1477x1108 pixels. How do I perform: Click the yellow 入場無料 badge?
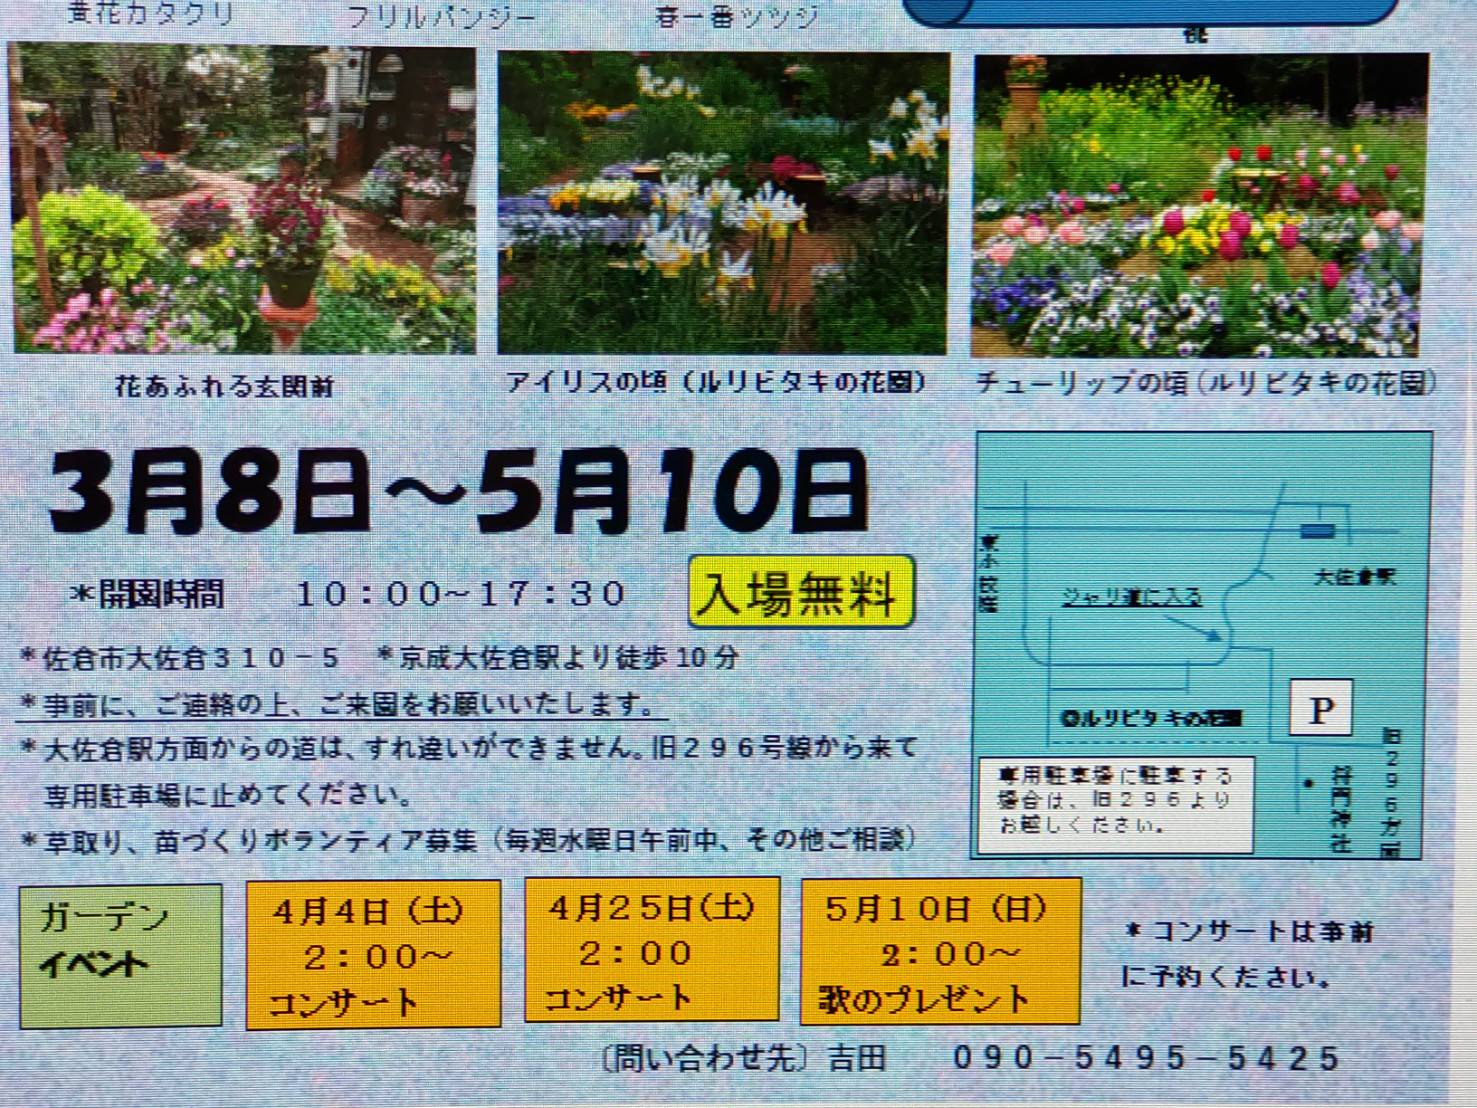click(801, 593)
